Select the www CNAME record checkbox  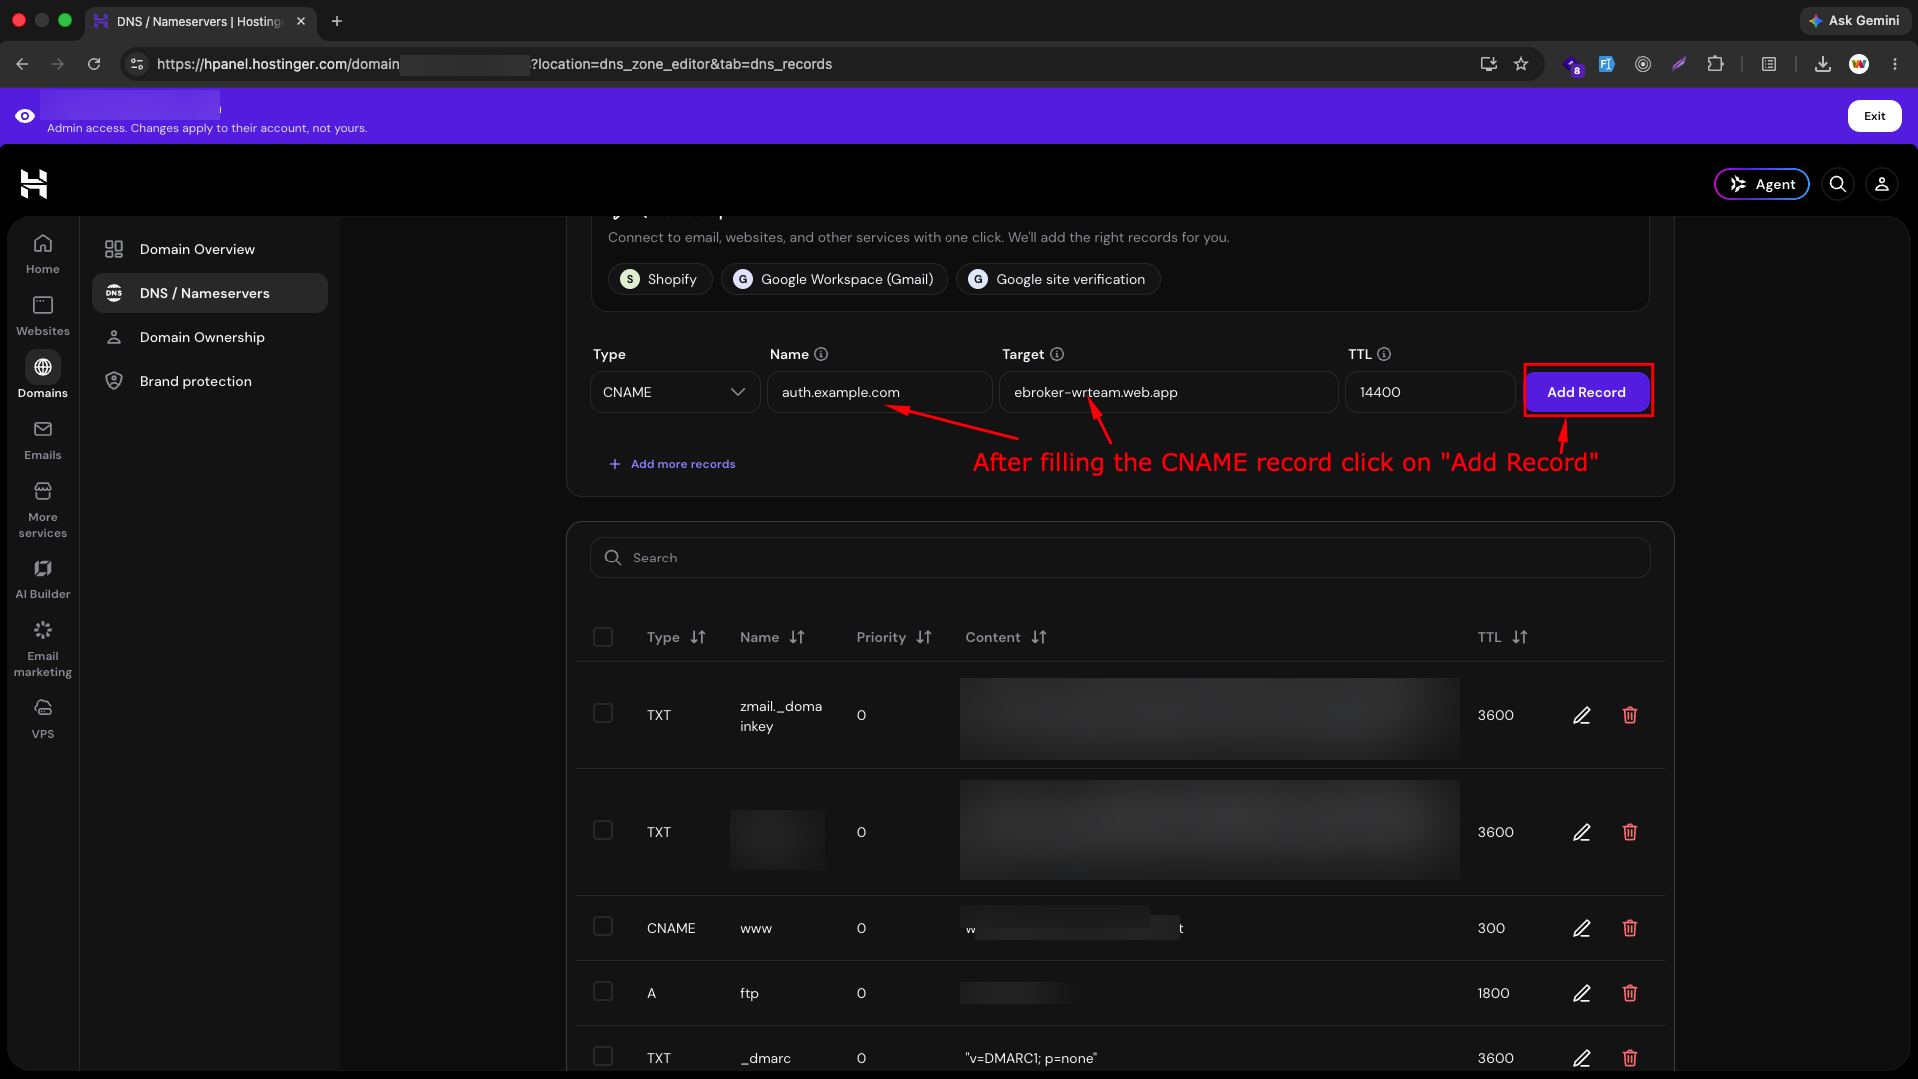click(603, 926)
